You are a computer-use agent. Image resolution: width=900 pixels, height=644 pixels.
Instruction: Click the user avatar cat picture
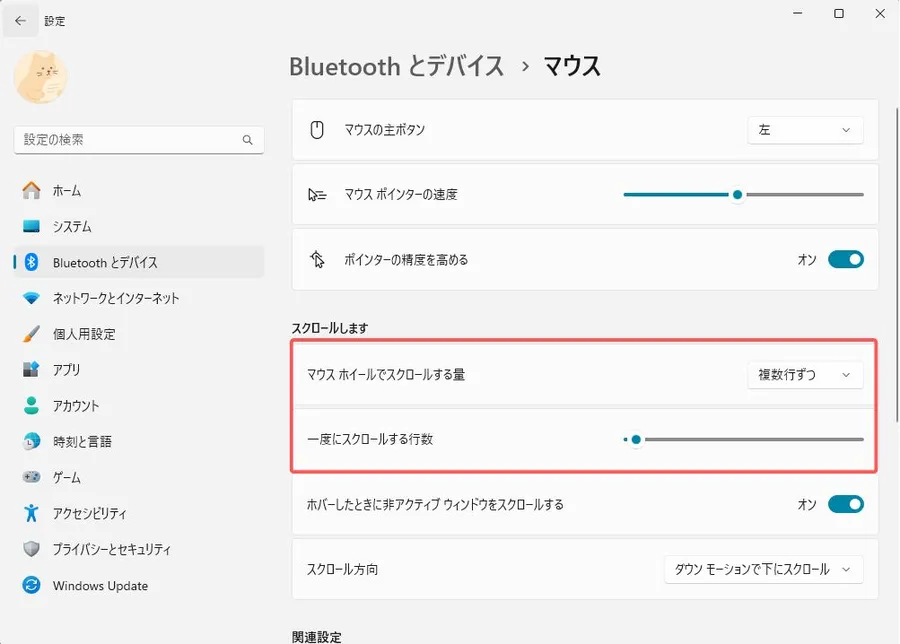[x=41, y=78]
